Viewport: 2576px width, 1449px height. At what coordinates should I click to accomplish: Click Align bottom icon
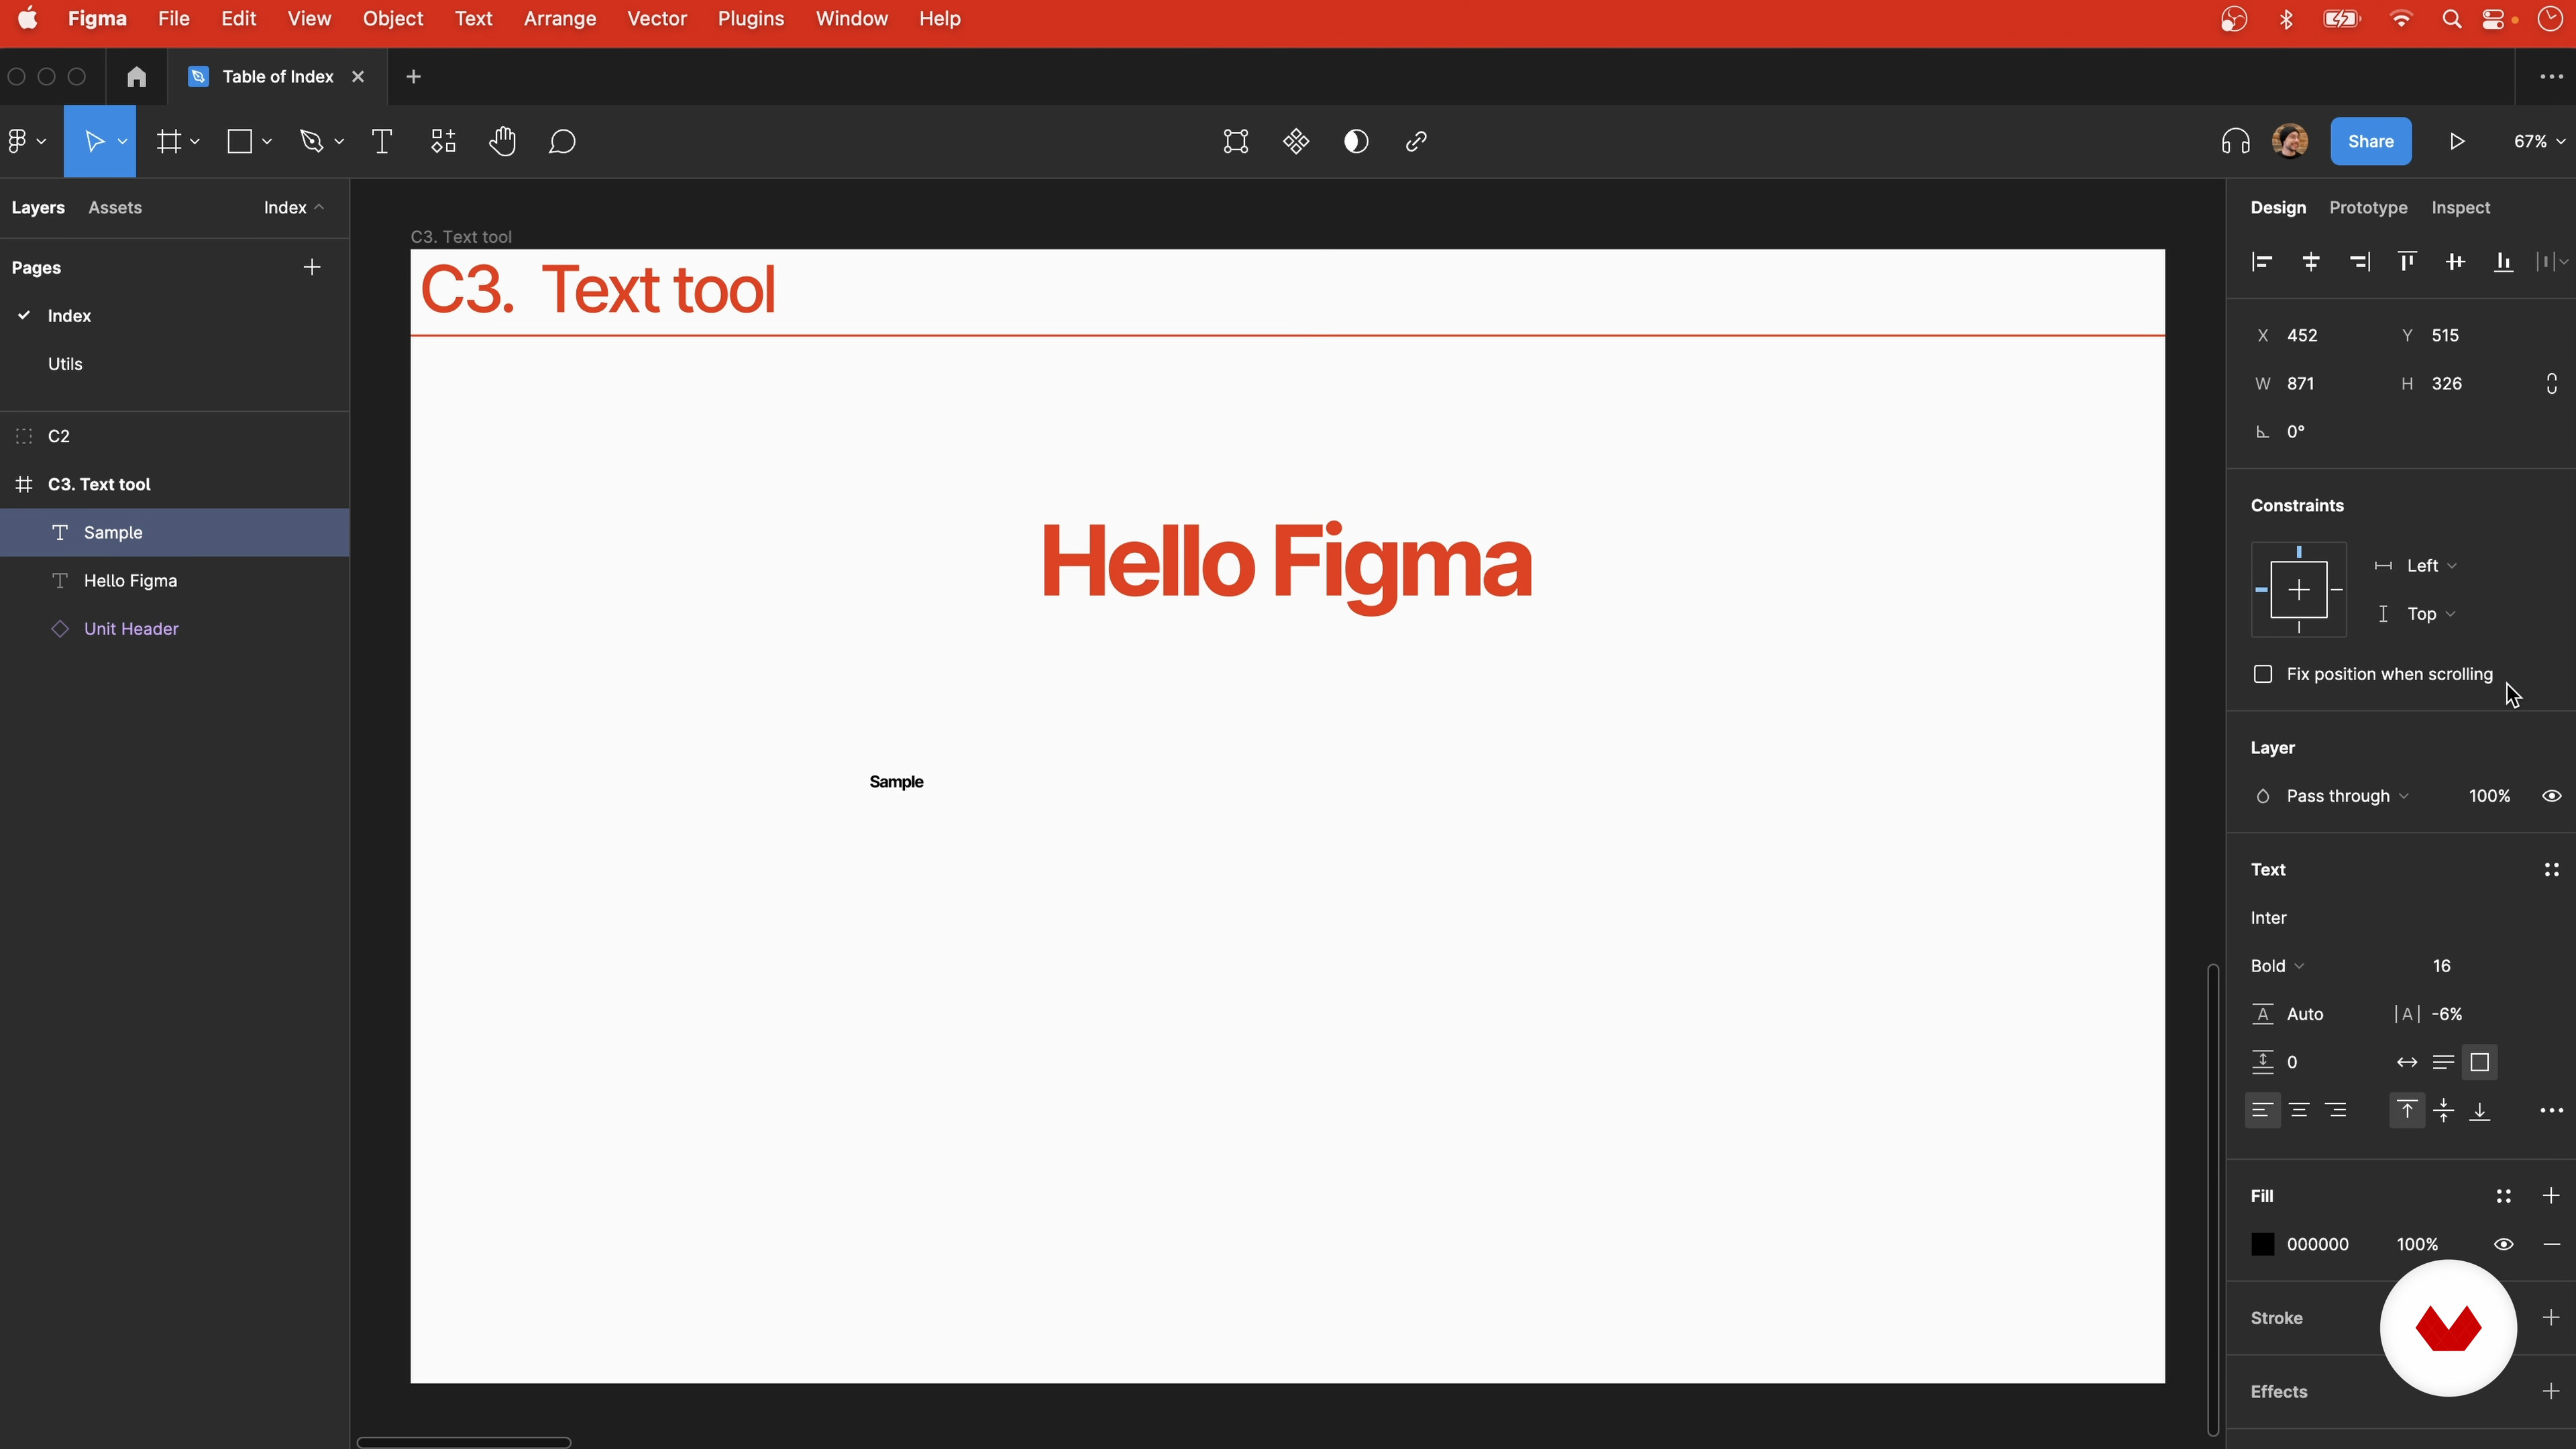point(2504,262)
